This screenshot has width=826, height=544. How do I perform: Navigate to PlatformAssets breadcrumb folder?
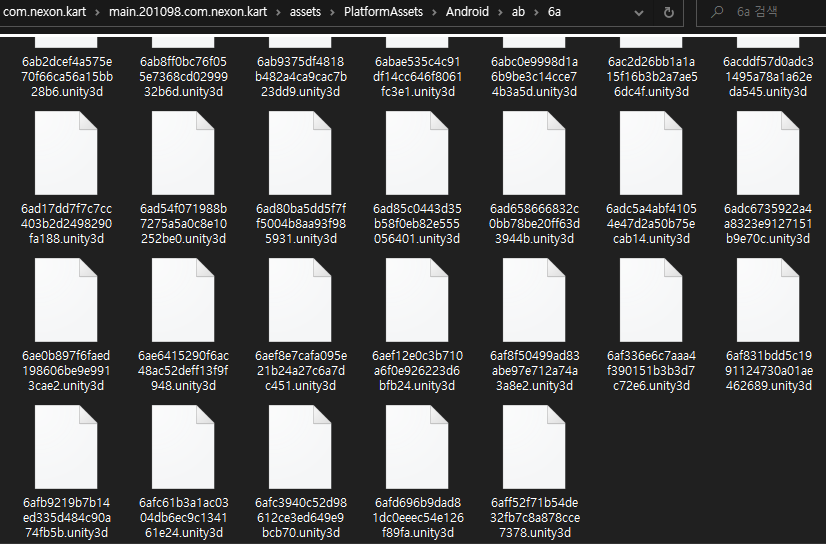(x=384, y=12)
